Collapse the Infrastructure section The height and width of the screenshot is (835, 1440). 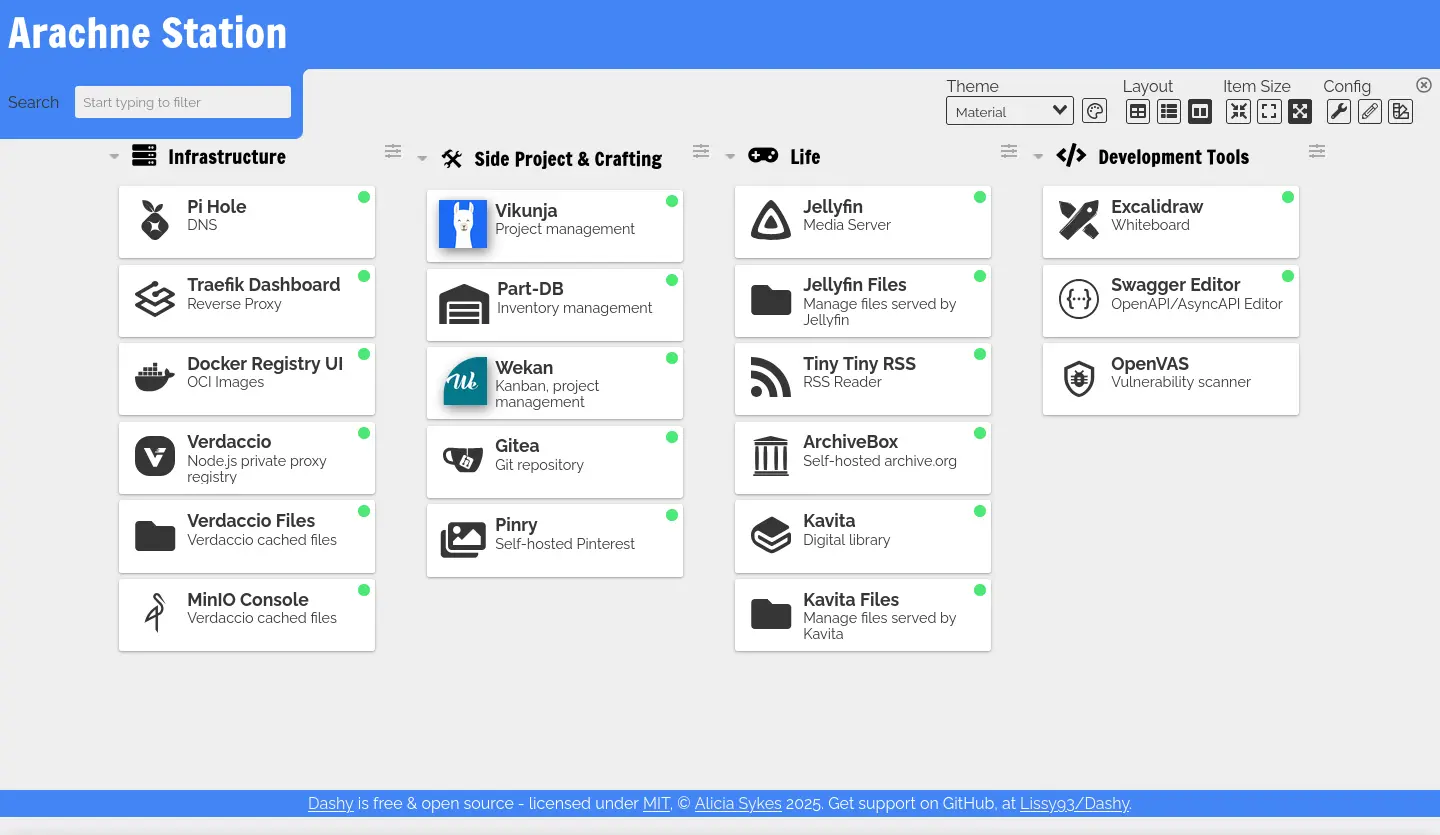pos(114,157)
